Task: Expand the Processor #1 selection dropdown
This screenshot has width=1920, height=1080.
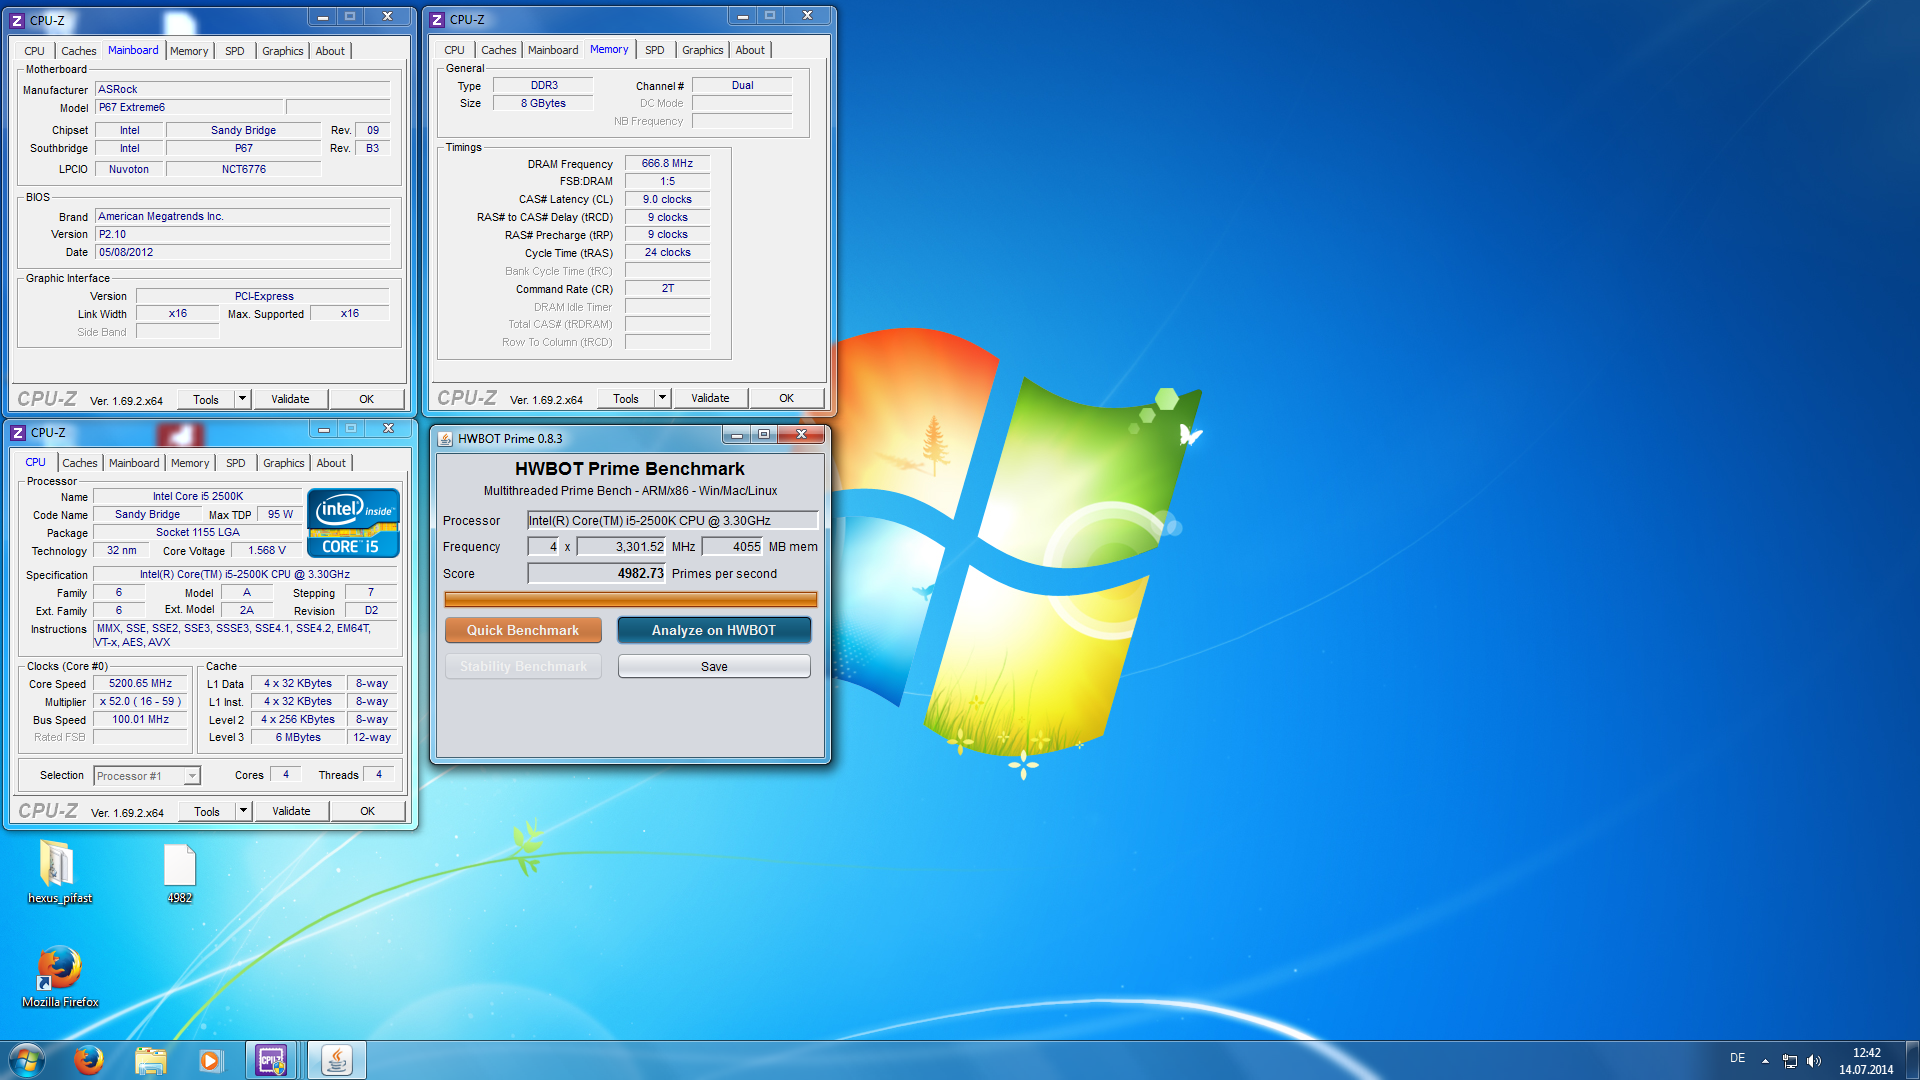Action: [x=192, y=776]
